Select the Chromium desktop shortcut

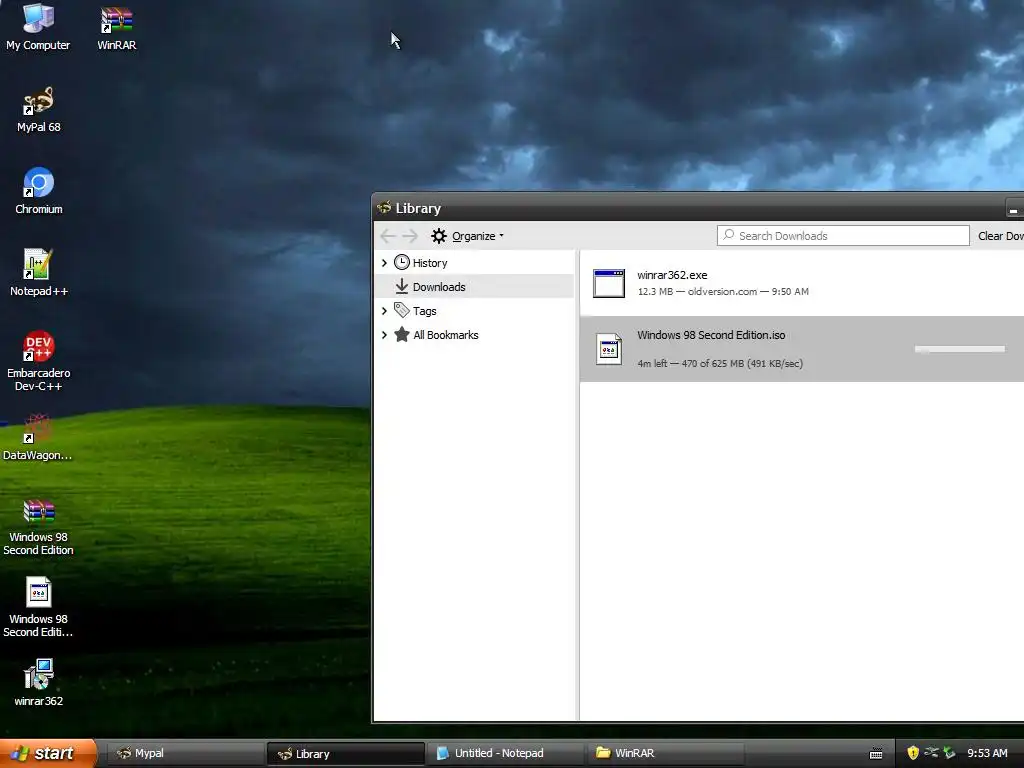pos(39,191)
